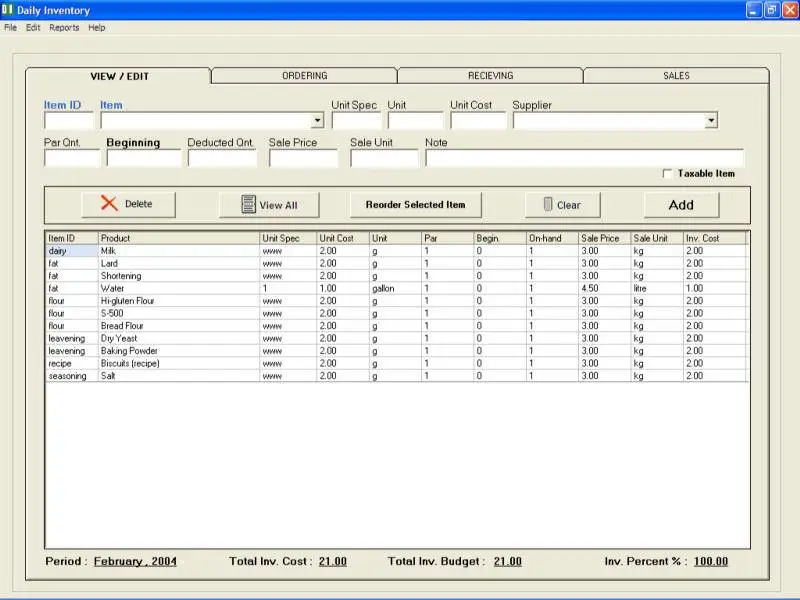Click the Inv. Percent 100.00 value
This screenshot has width=800, height=600.
pyautogui.click(x=711, y=561)
